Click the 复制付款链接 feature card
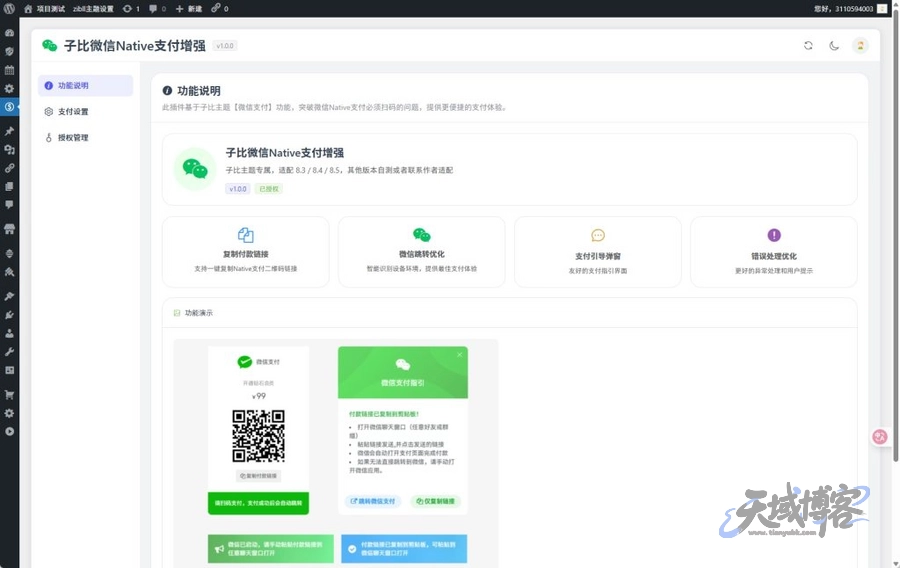900x568 pixels. pyautogui.click(x=246, y=252)
